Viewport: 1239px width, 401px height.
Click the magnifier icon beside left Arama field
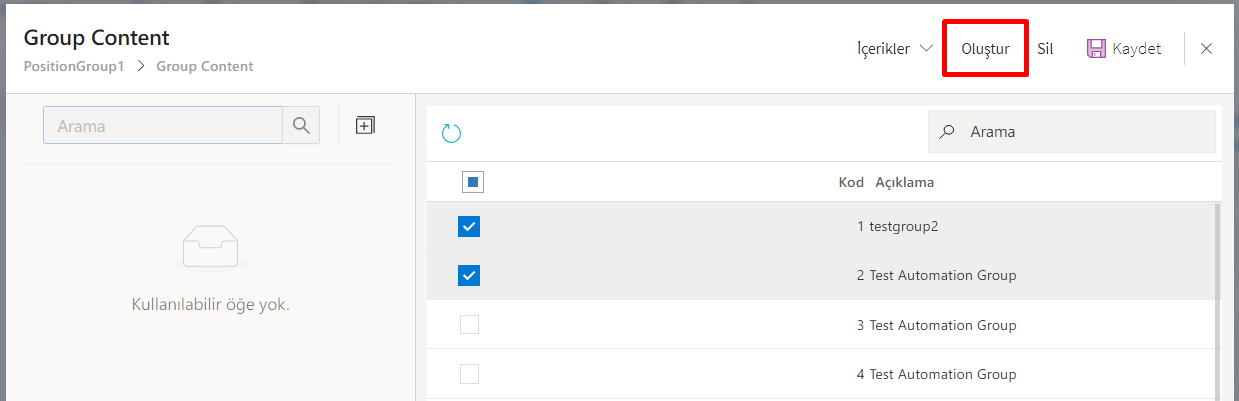(x=301, y=126)
